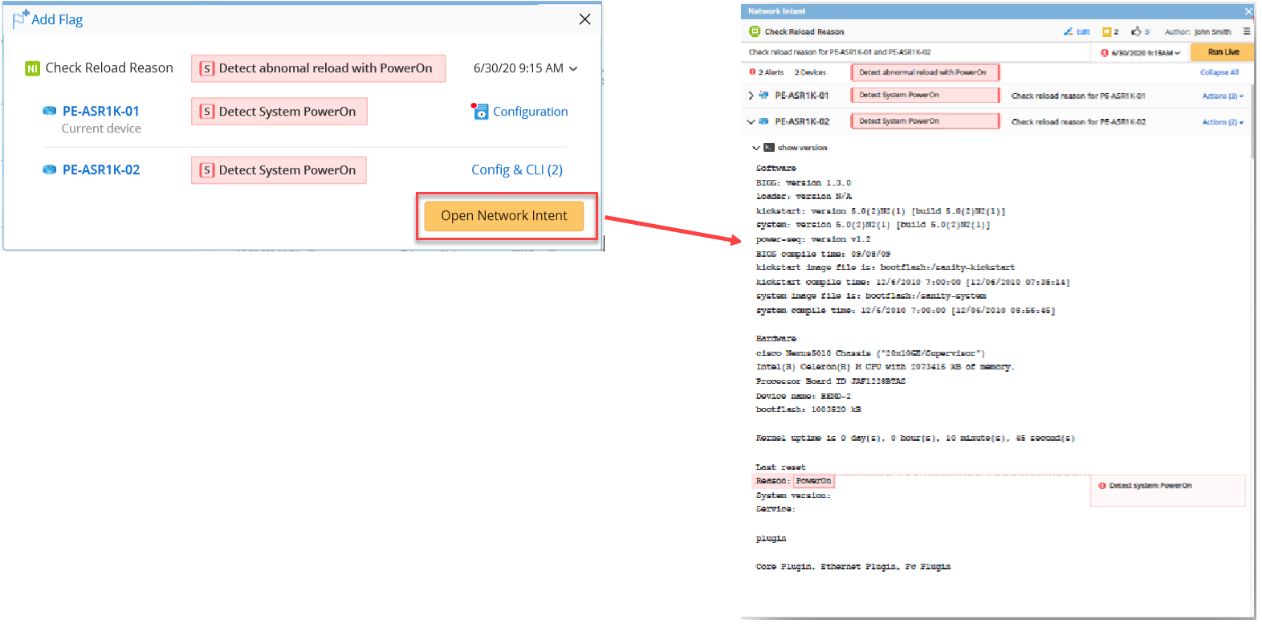Click the Config & CLI (2) link
The width and height of the screenshot is (1262, 628).
click(517, 170)
